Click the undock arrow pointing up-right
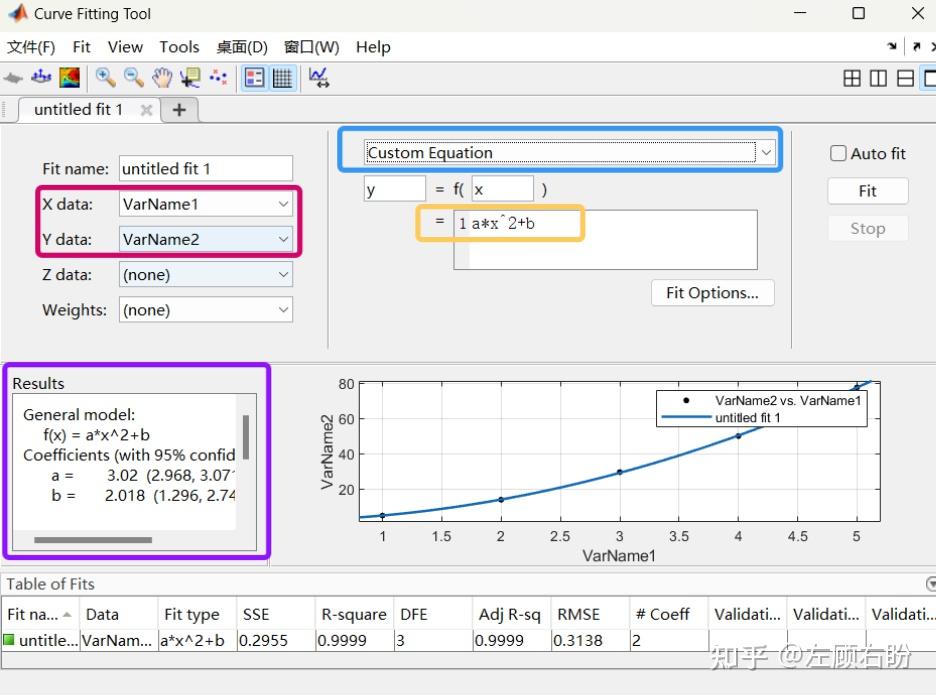Screen dimensions: 936x695 coord(917,47)
